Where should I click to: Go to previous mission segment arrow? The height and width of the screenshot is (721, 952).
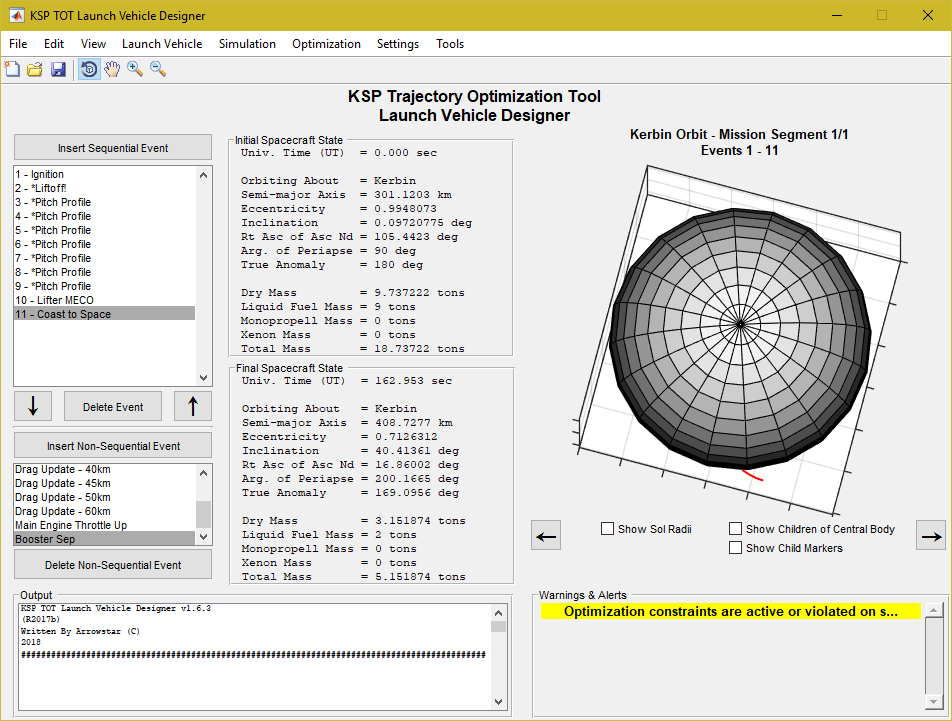pos(546,536)
